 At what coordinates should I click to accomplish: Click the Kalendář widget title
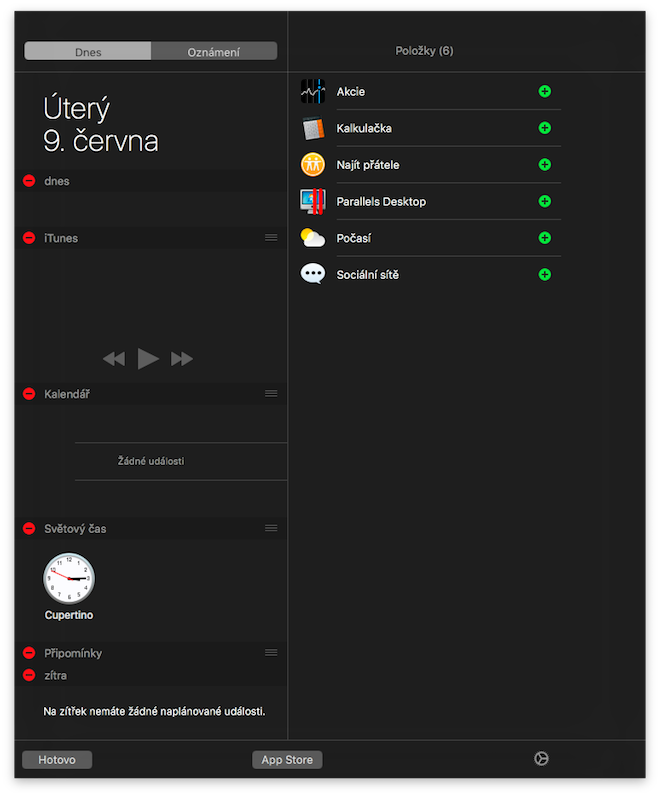click(67, 394)
